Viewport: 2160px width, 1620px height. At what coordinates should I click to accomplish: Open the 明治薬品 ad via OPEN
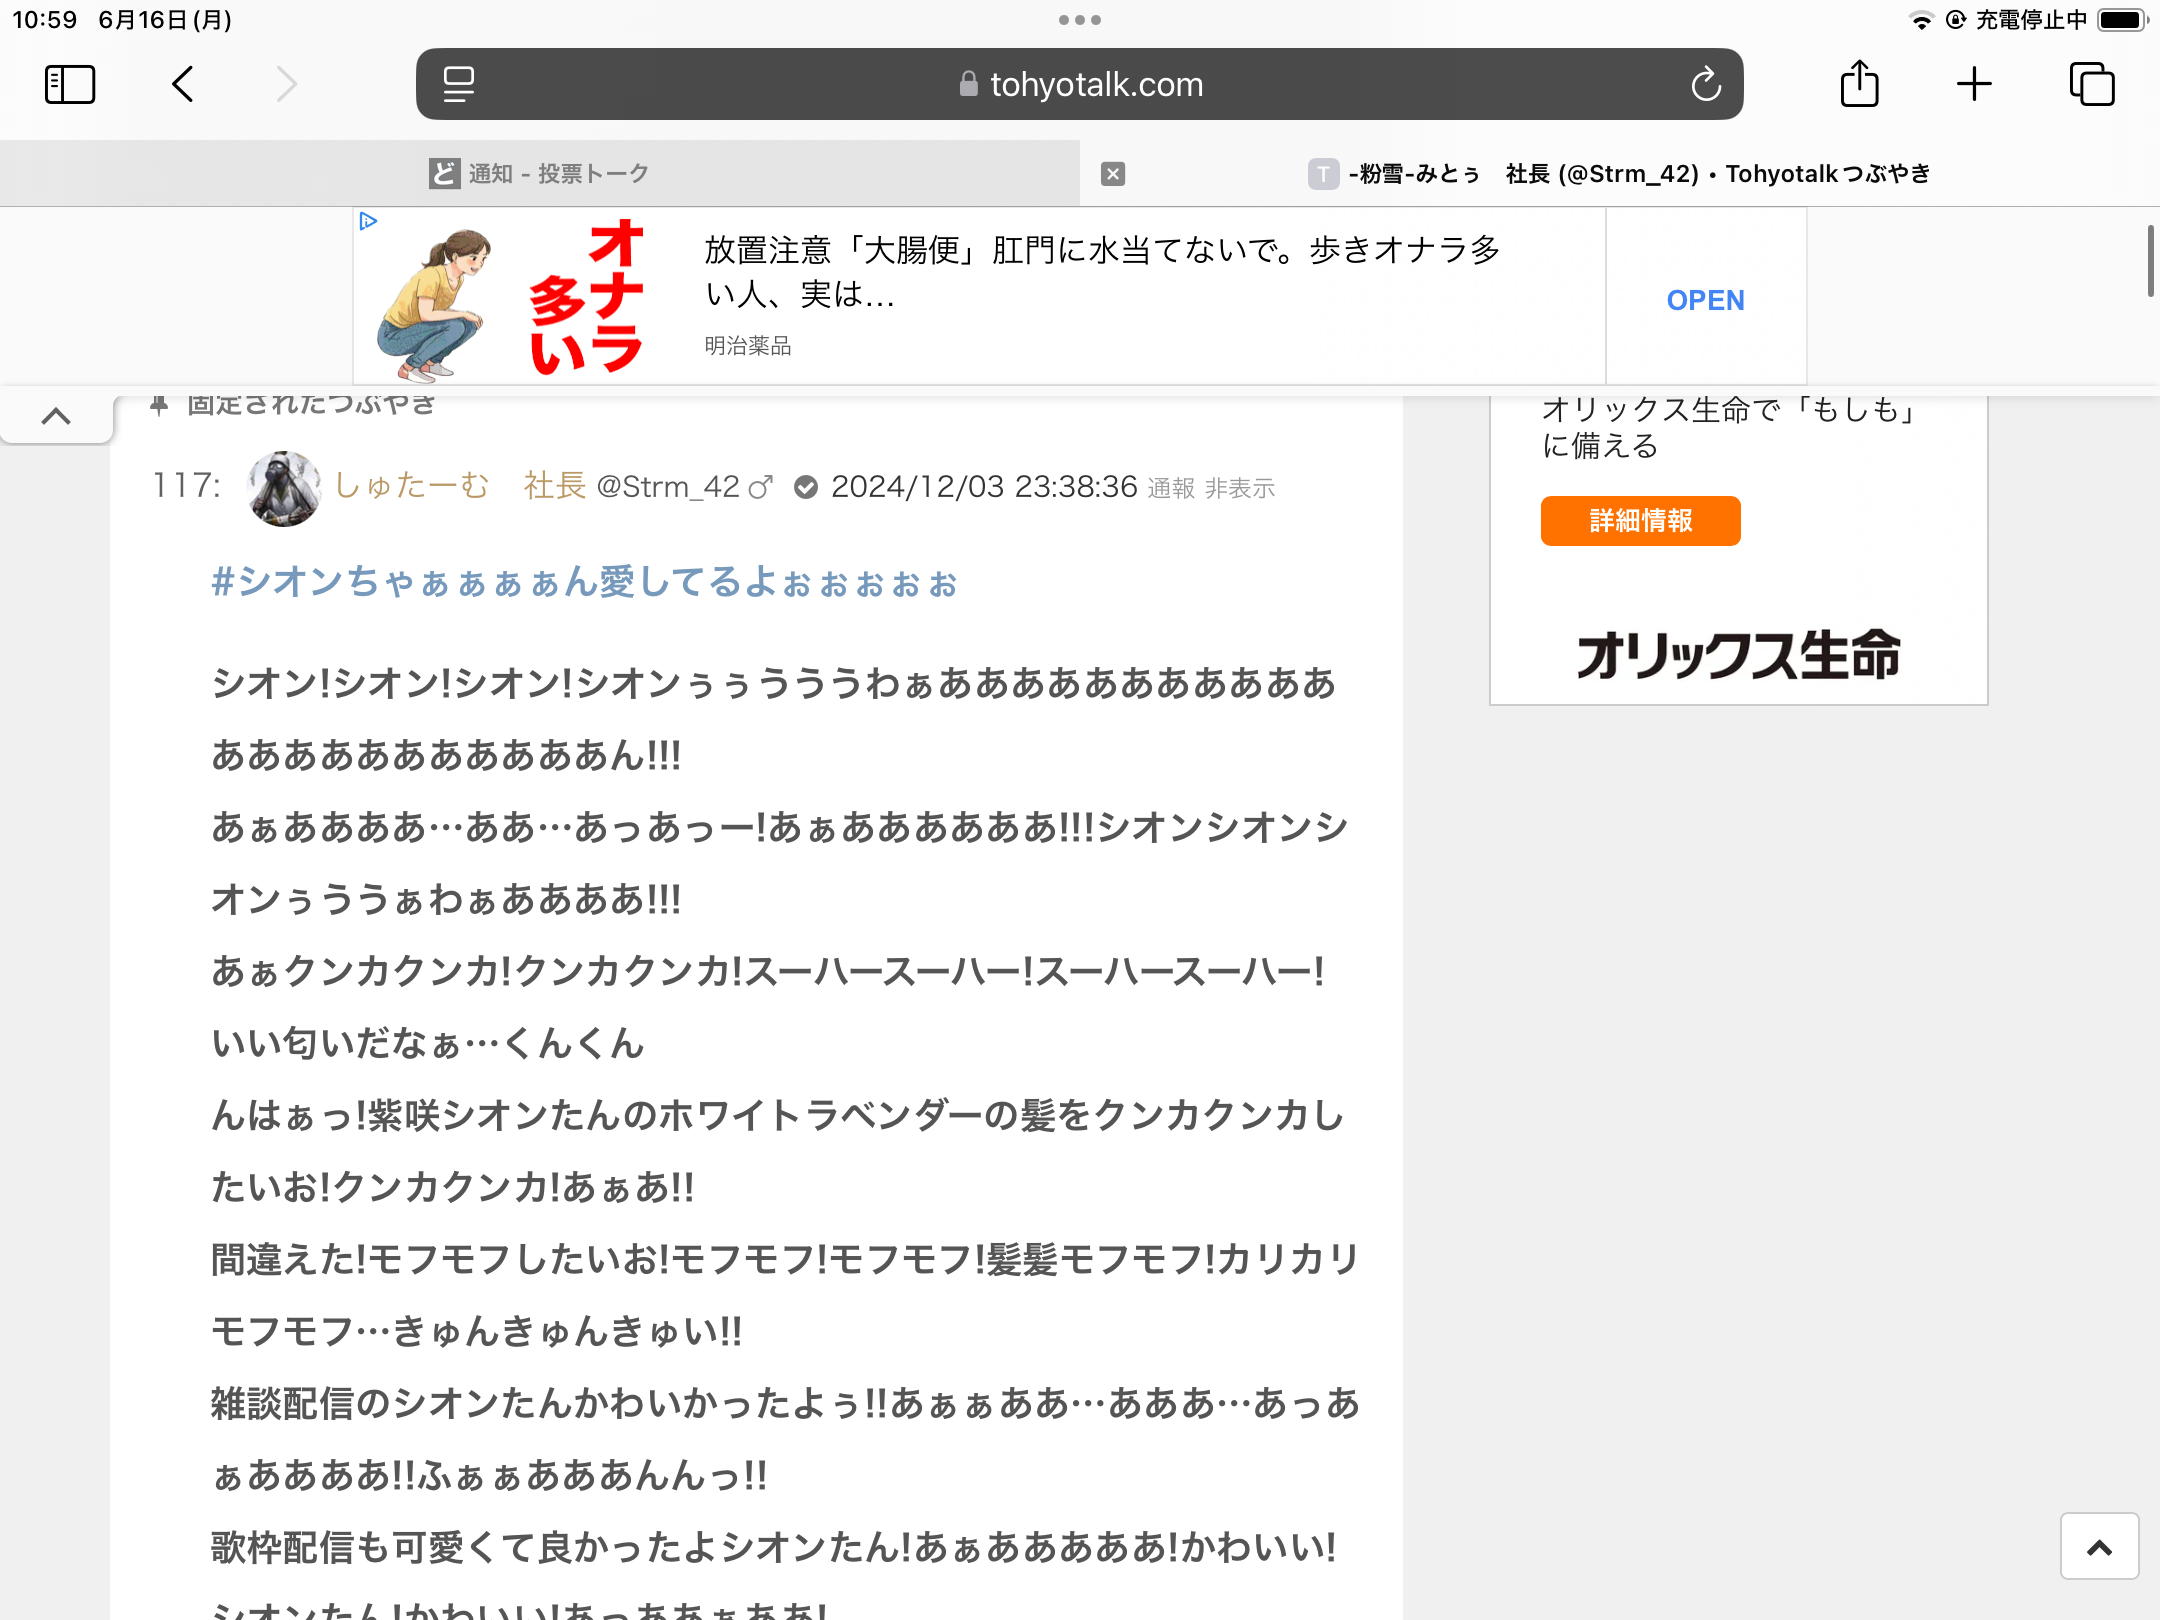pos(1706,300)
